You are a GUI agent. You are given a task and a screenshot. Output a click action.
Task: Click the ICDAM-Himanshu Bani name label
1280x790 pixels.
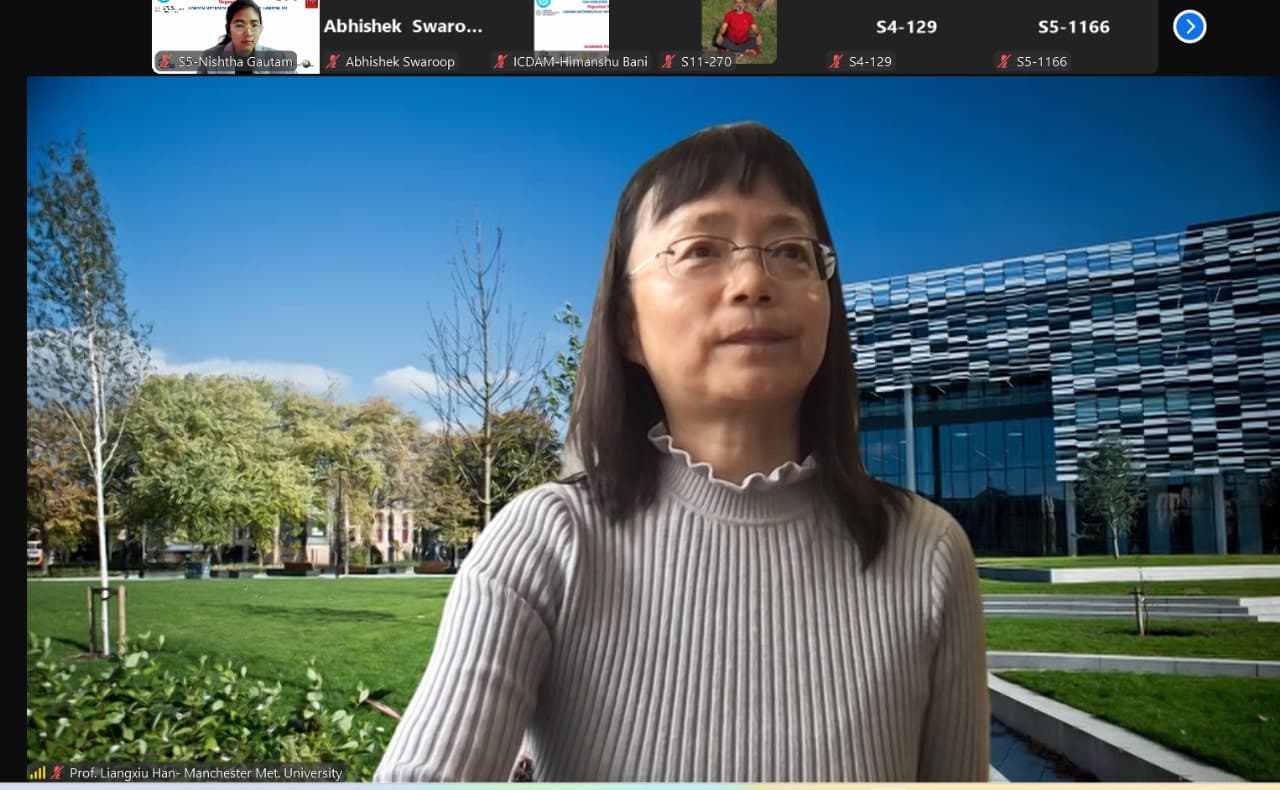(580, 62)
